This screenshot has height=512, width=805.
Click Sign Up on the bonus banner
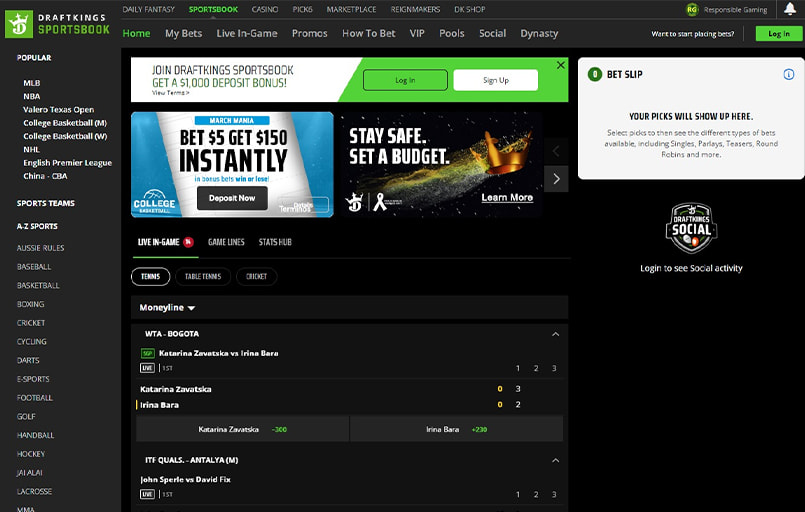coord(495,80)
